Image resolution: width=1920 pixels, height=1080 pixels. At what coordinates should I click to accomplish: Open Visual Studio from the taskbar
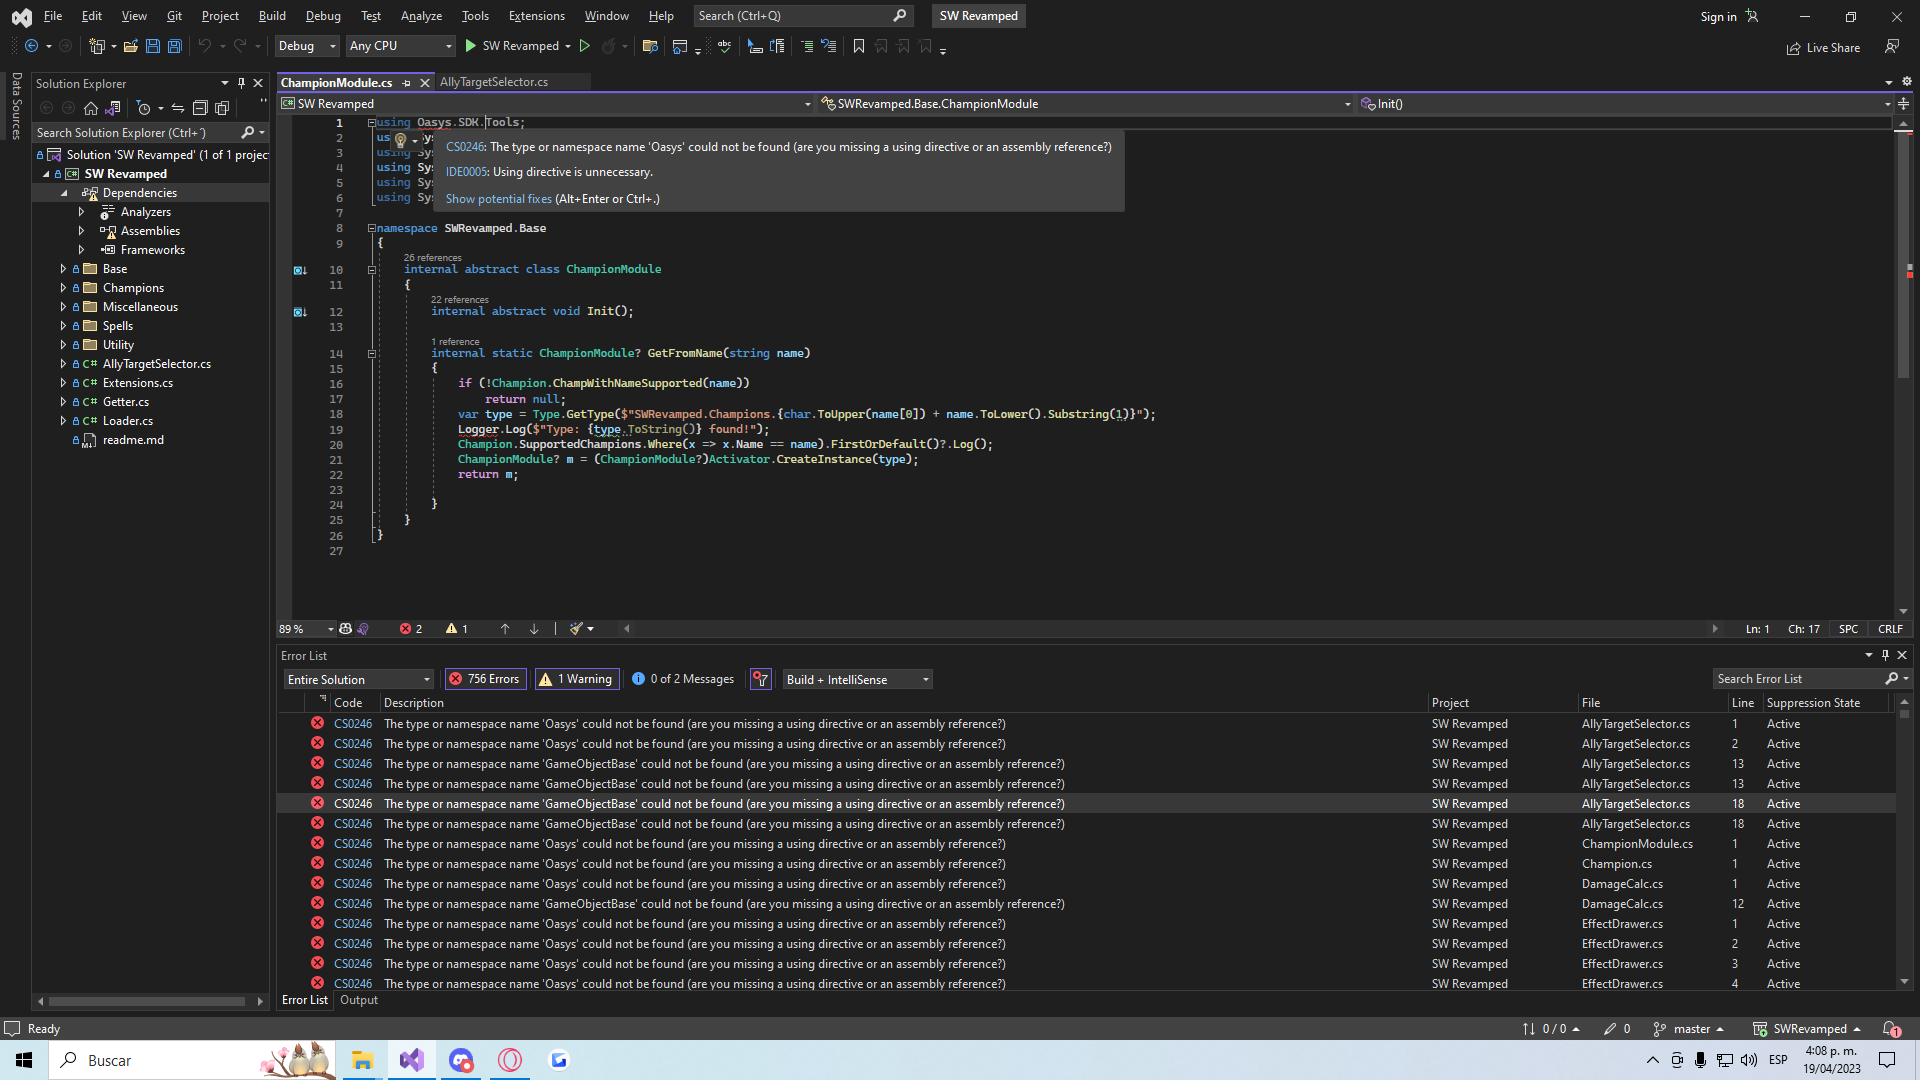[x=411, y=1060]
